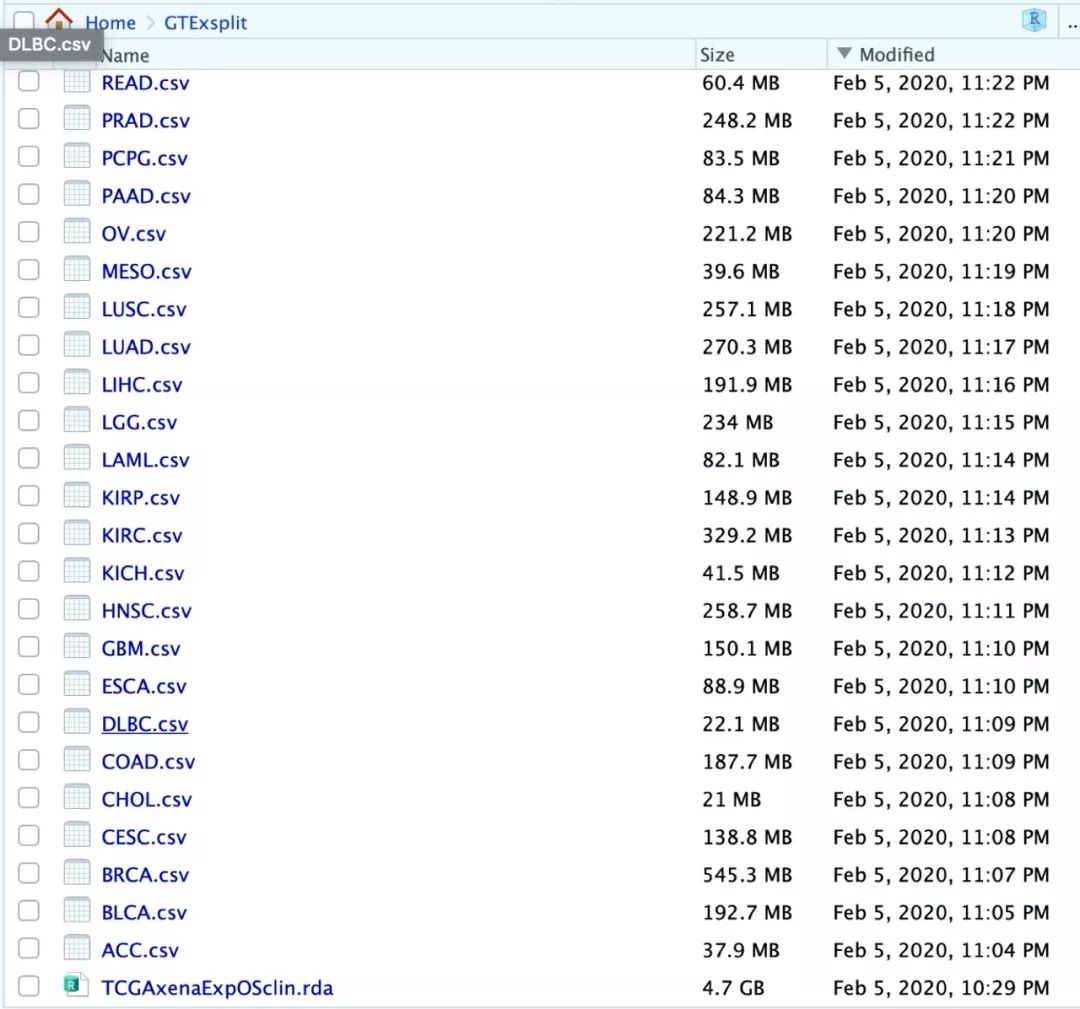Viewport: 1080px width, 1009px height.
Task: Click the R project icon at top right
Action: coord(1034,20)
